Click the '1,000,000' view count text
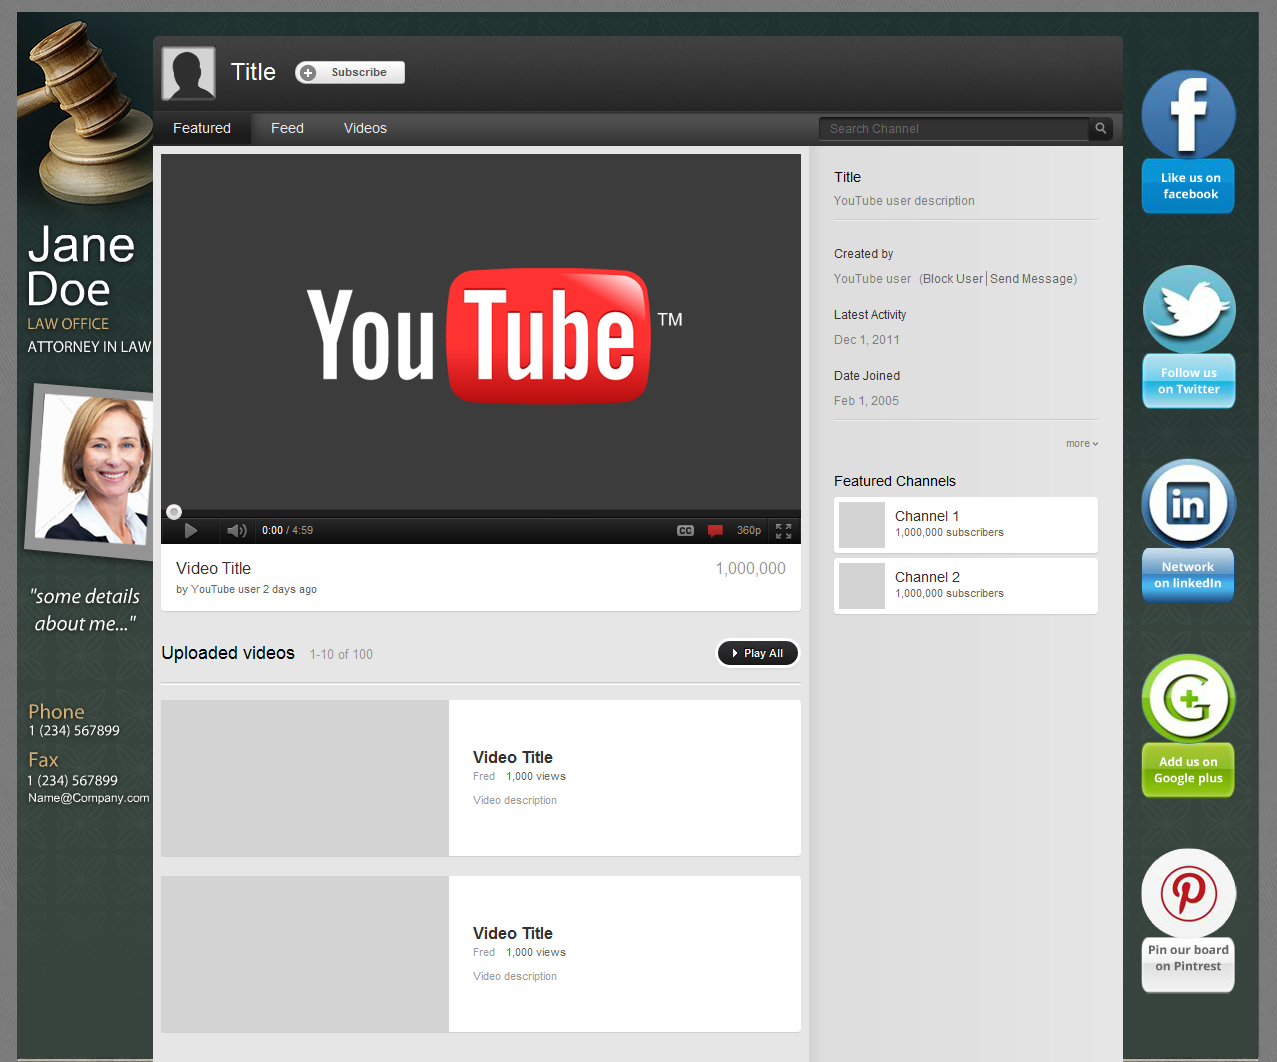This screenshot has width=1277, height=1062. [750, 568]
